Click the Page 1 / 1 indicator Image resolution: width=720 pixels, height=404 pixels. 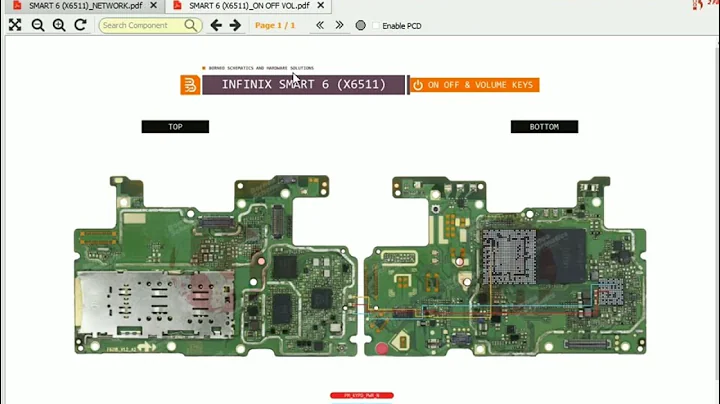tap(275, 25)
